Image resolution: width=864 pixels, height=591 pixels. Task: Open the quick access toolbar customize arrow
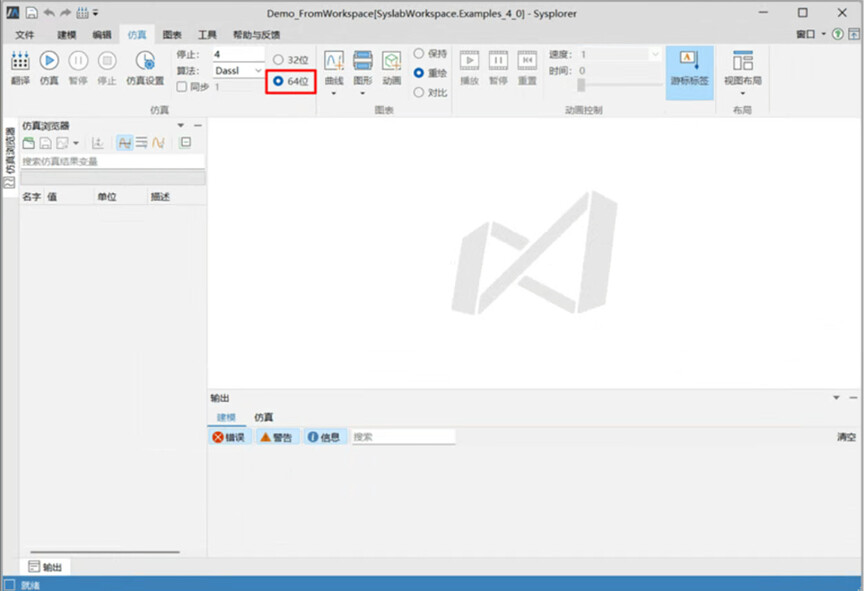point(95,13)
